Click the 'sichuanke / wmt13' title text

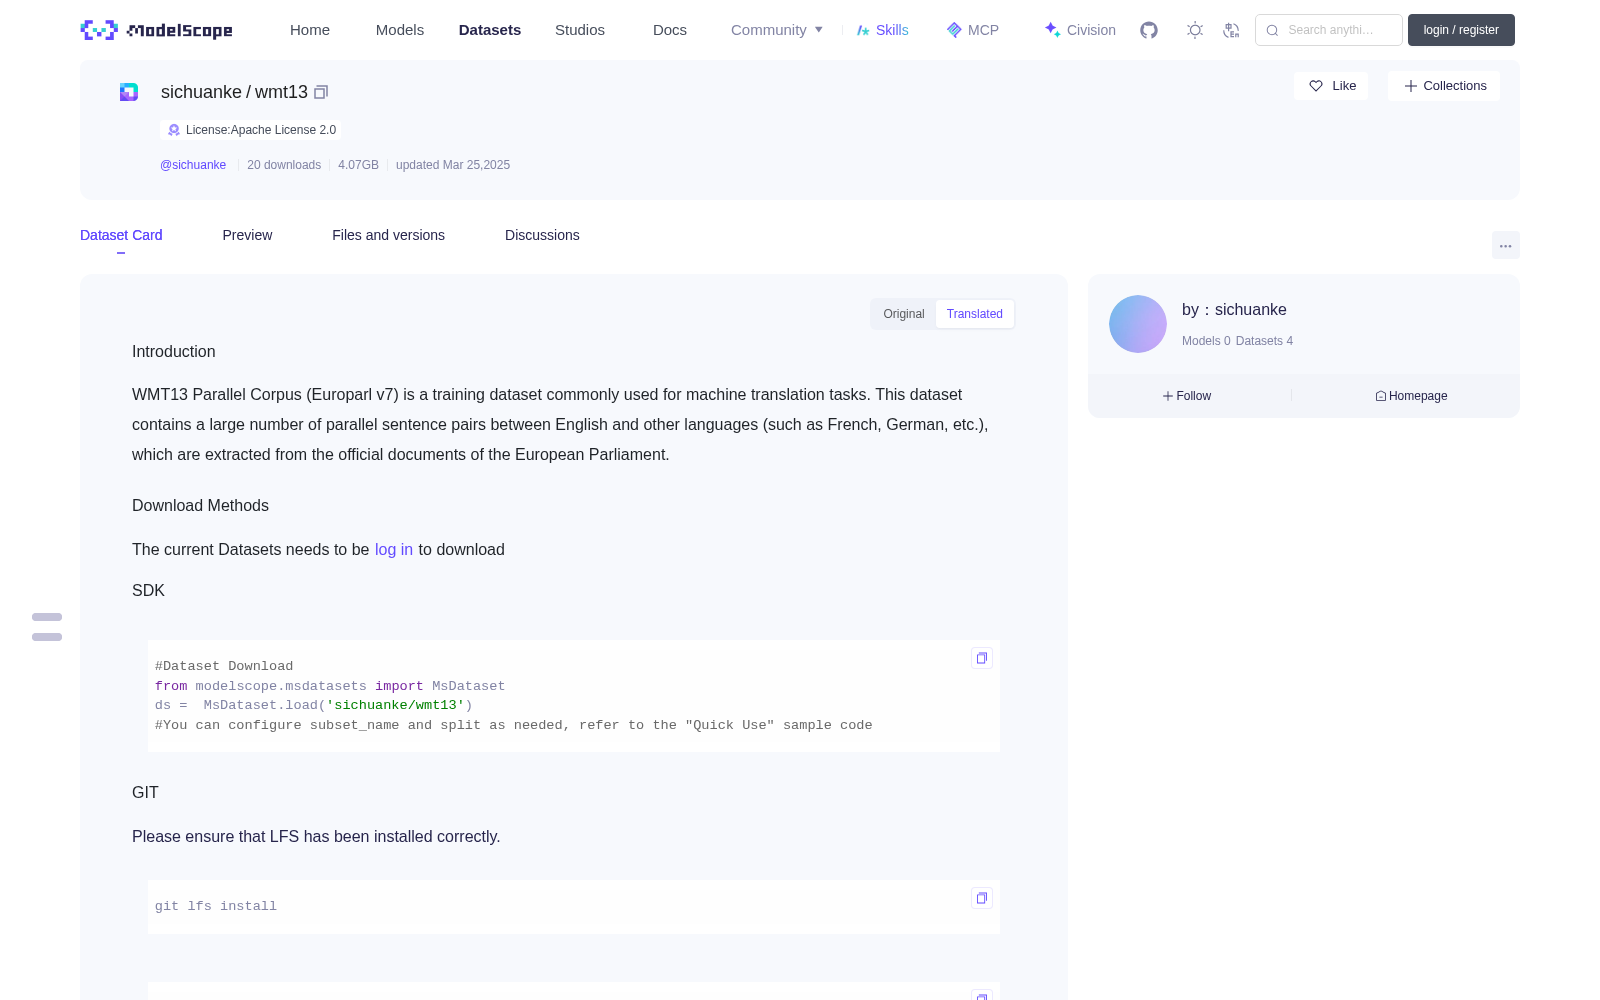click(234, 92)
